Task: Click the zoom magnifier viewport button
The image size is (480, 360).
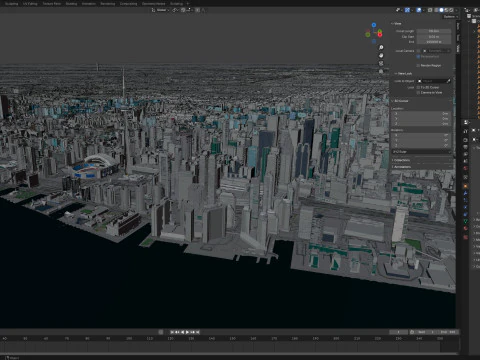Action: pos(381,48)
